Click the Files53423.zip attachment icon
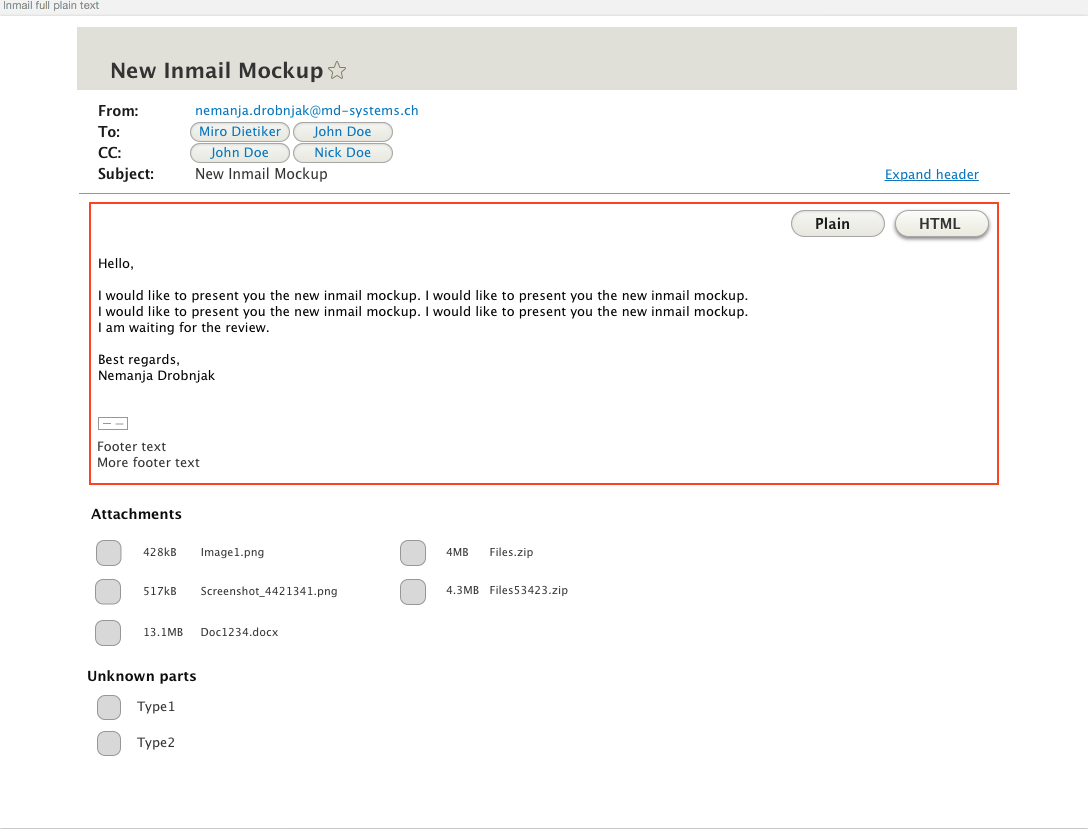This screenshot has width=1088, height=829. 413,592
